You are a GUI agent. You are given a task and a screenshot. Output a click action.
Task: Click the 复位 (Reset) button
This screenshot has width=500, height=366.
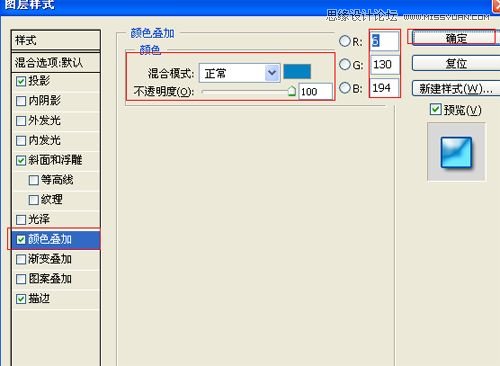point(456,63)
